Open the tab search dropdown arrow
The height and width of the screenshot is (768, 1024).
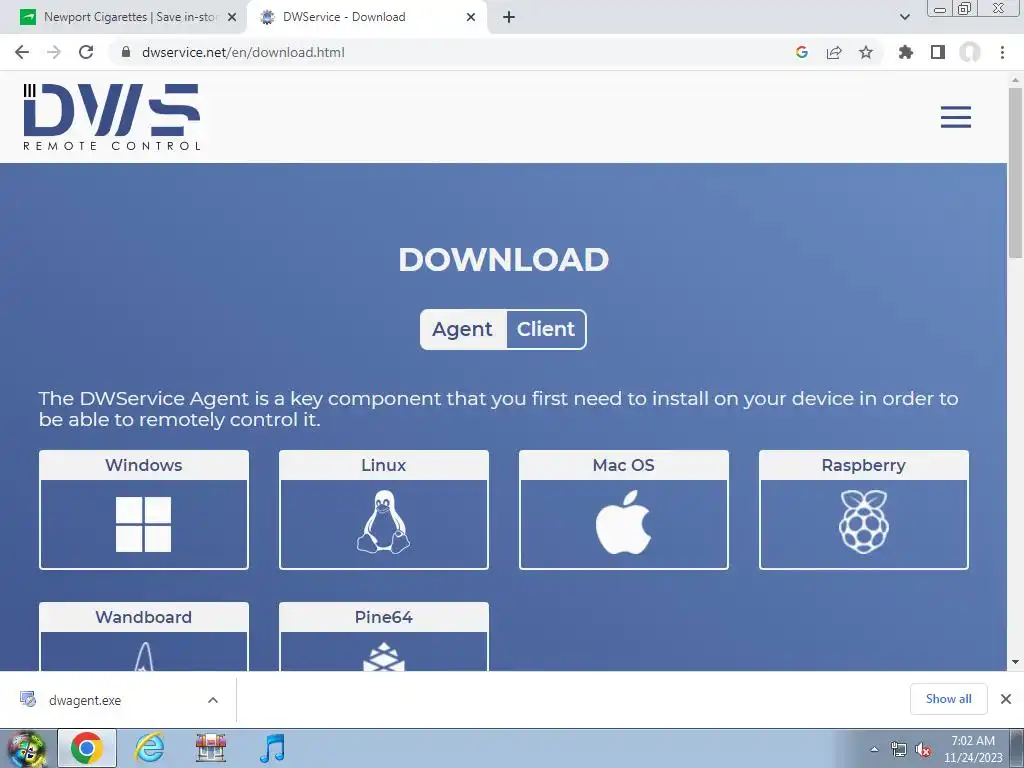tap(904, 17)
